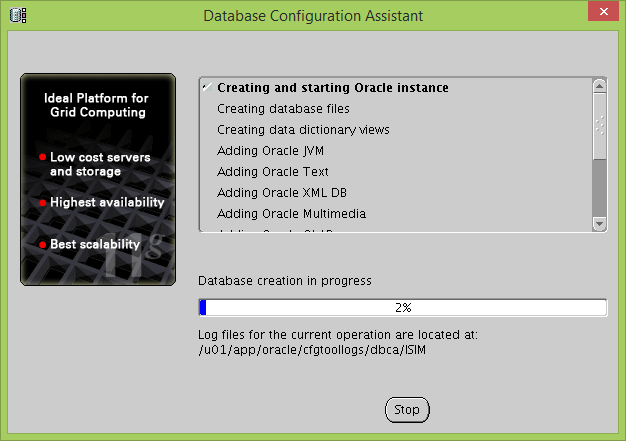
Task: Click the steps list scrollbar thumb
Action: tap(599, 125)
